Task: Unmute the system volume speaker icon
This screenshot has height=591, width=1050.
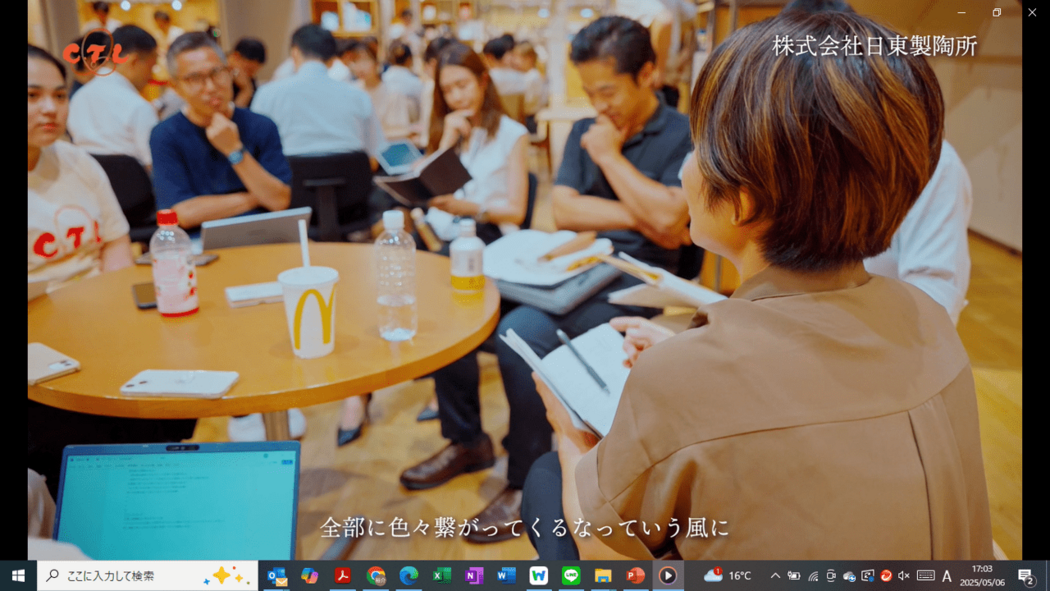Action: click(x=904, y=576)
